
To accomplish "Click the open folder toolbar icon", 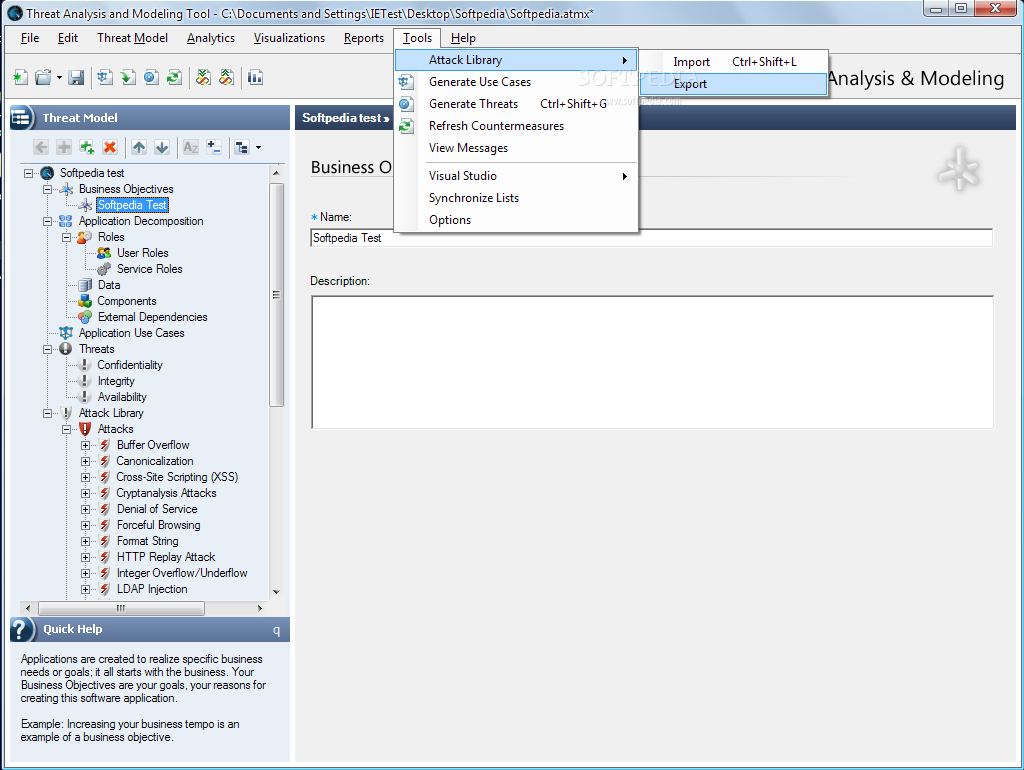I will (43, 78).
